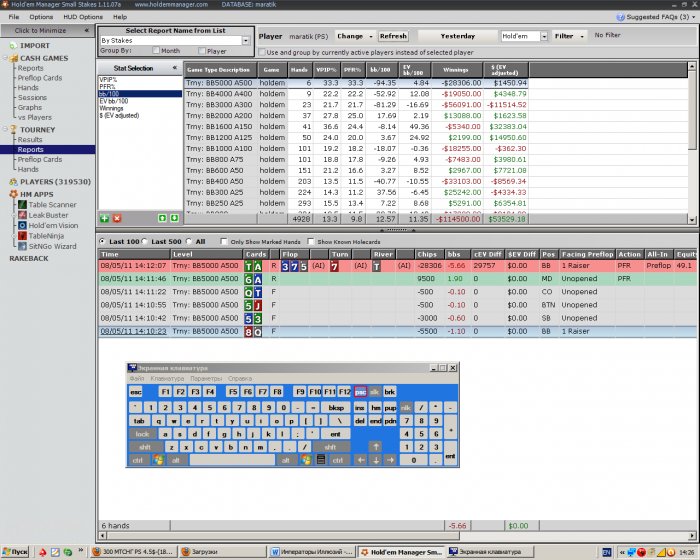The width and height of the screenshot is (700, 560).
Task: Click the Yesterday date button
Action: [458, 36]
